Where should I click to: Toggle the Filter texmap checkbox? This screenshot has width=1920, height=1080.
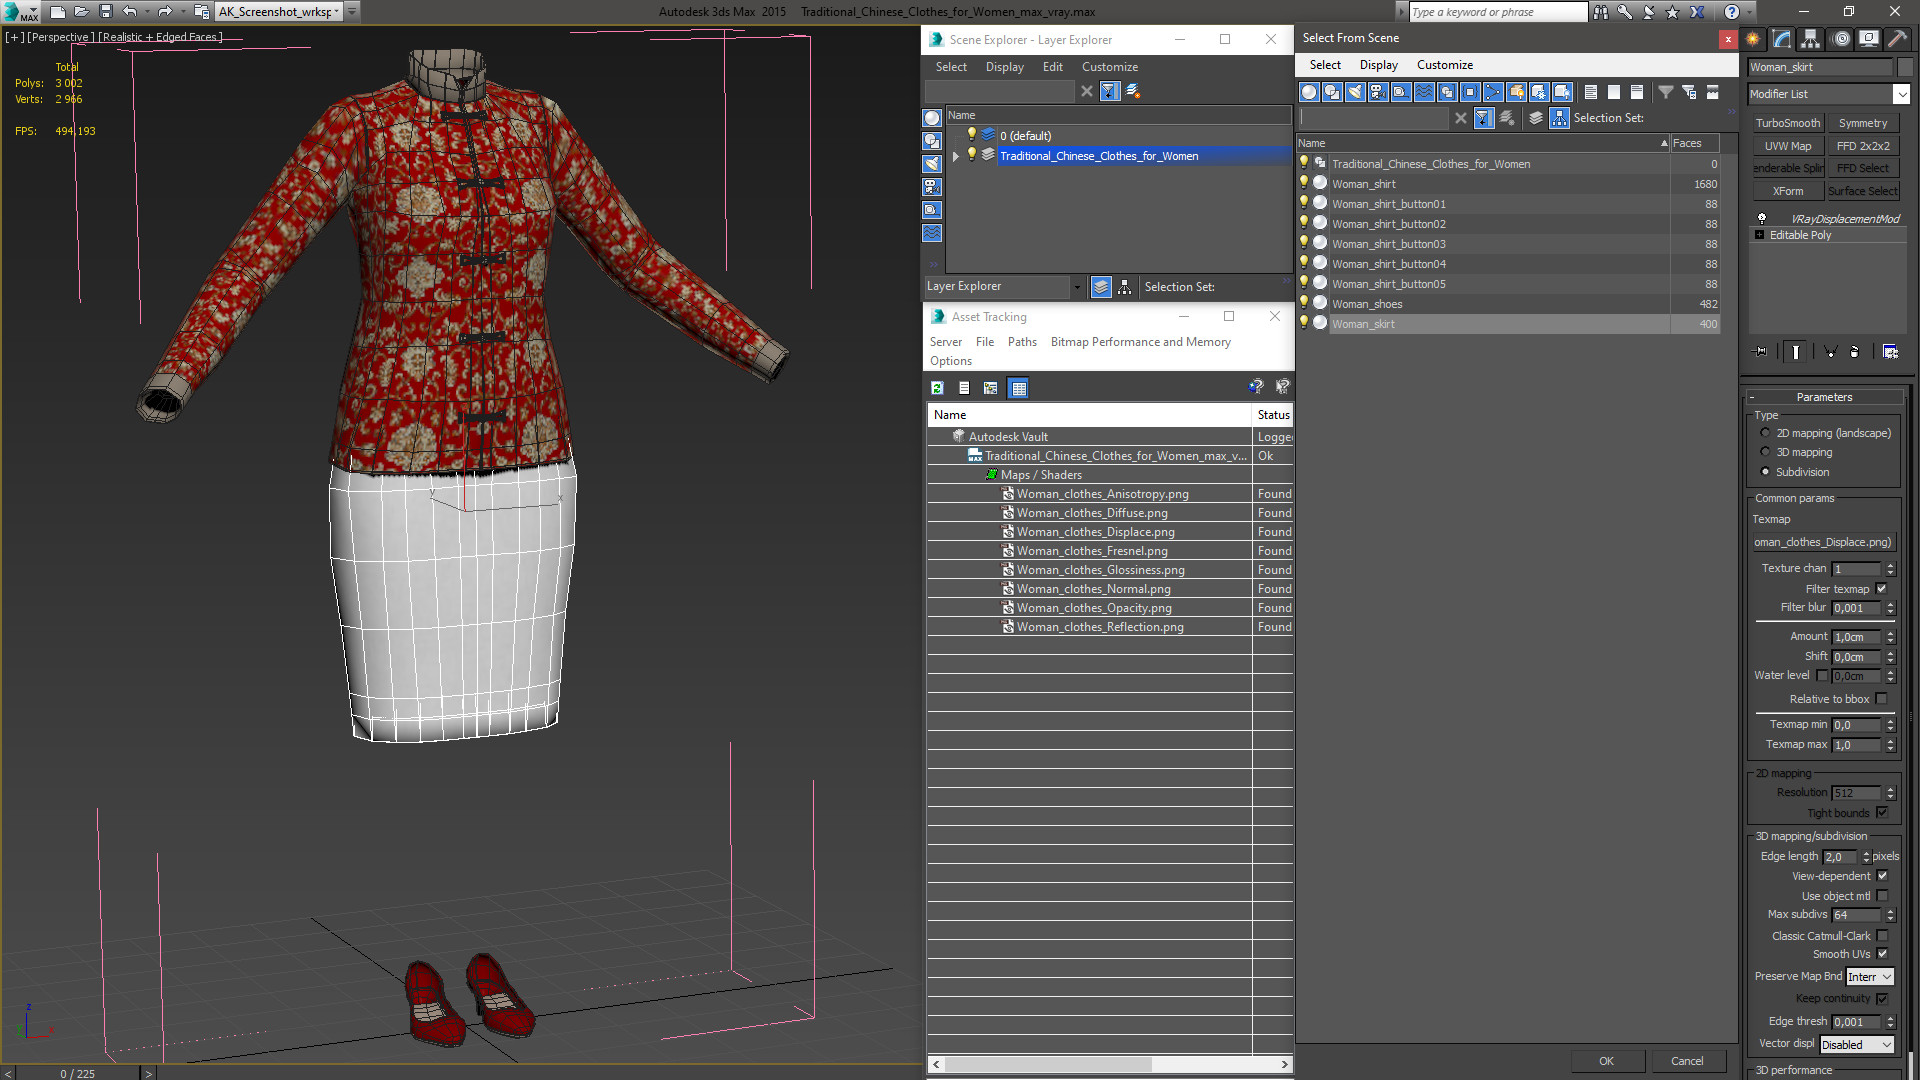point(1881,589)
